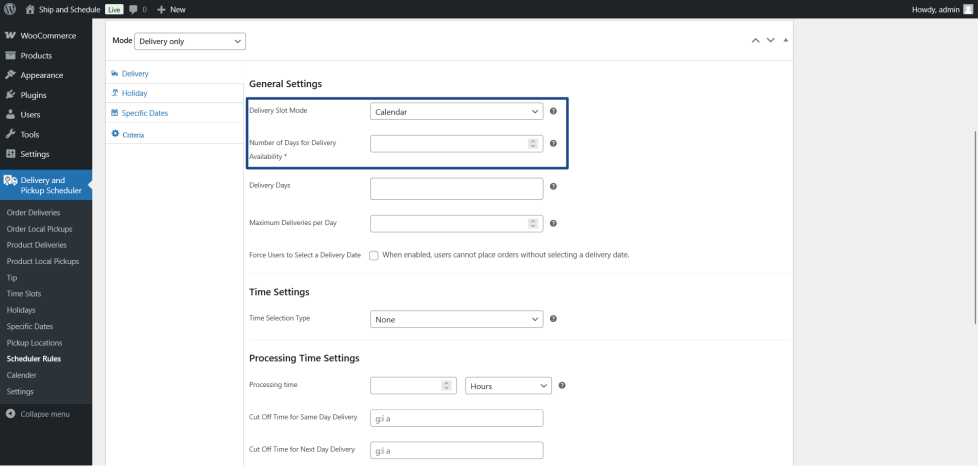The height and width of the screenshot is (466, 978).
Task: Click help icon beside Delivery Days field
Action: click(553, 186)
